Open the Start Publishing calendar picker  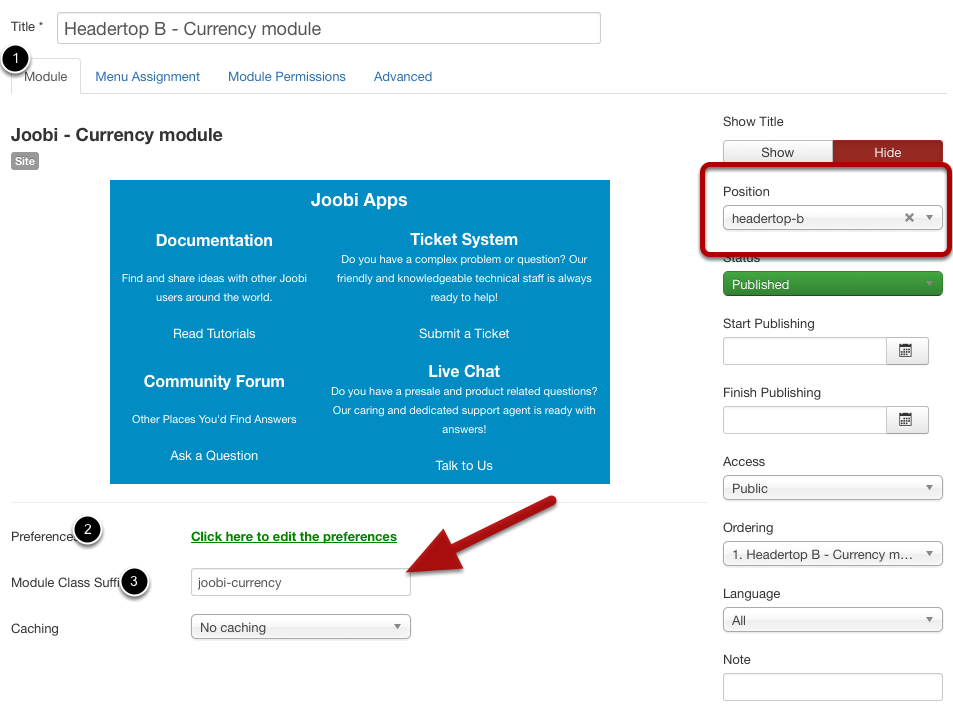click(x=906, y=351)
